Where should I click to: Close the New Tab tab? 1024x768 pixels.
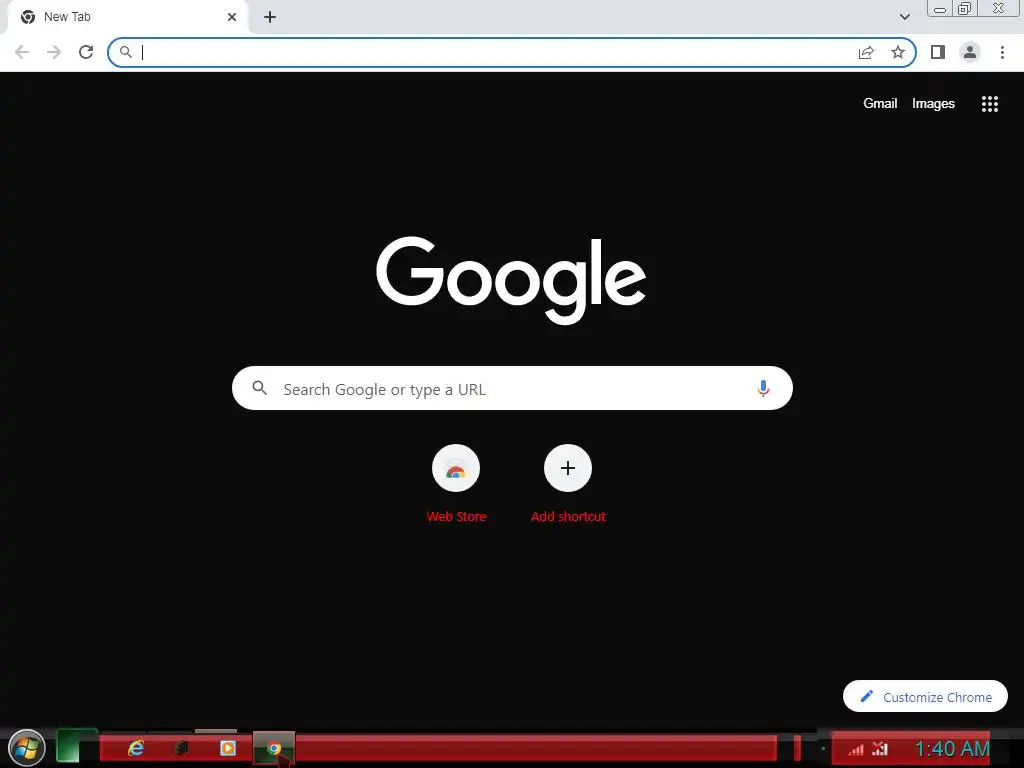(x=232, y=17)
